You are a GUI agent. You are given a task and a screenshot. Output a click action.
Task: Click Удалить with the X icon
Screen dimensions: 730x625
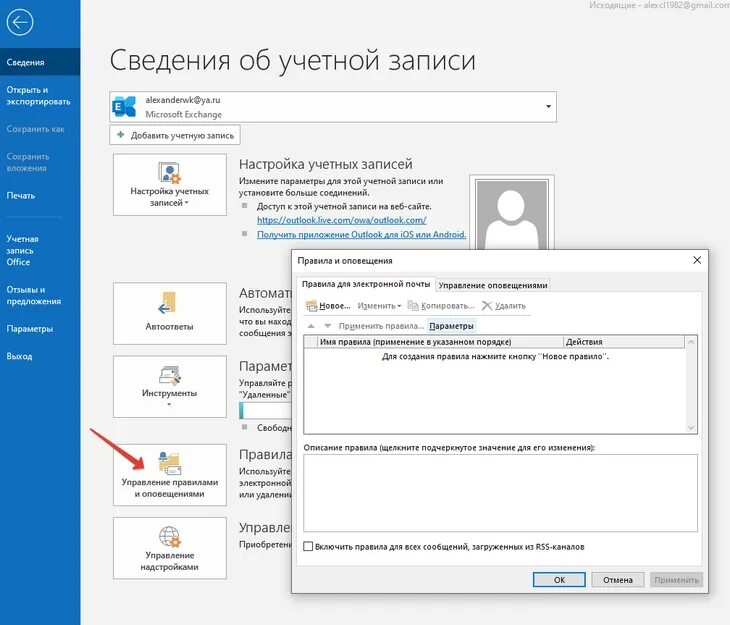tap(504, 306)
